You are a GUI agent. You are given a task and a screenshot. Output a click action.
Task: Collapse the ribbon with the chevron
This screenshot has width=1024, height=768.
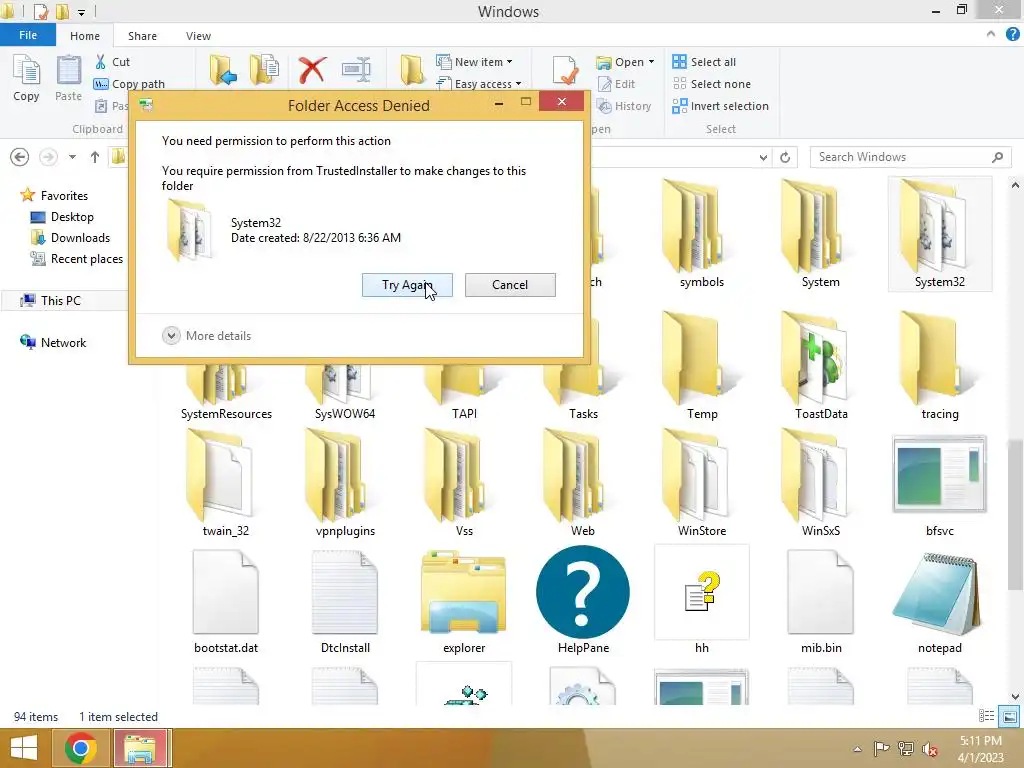(x=991, y=34)
